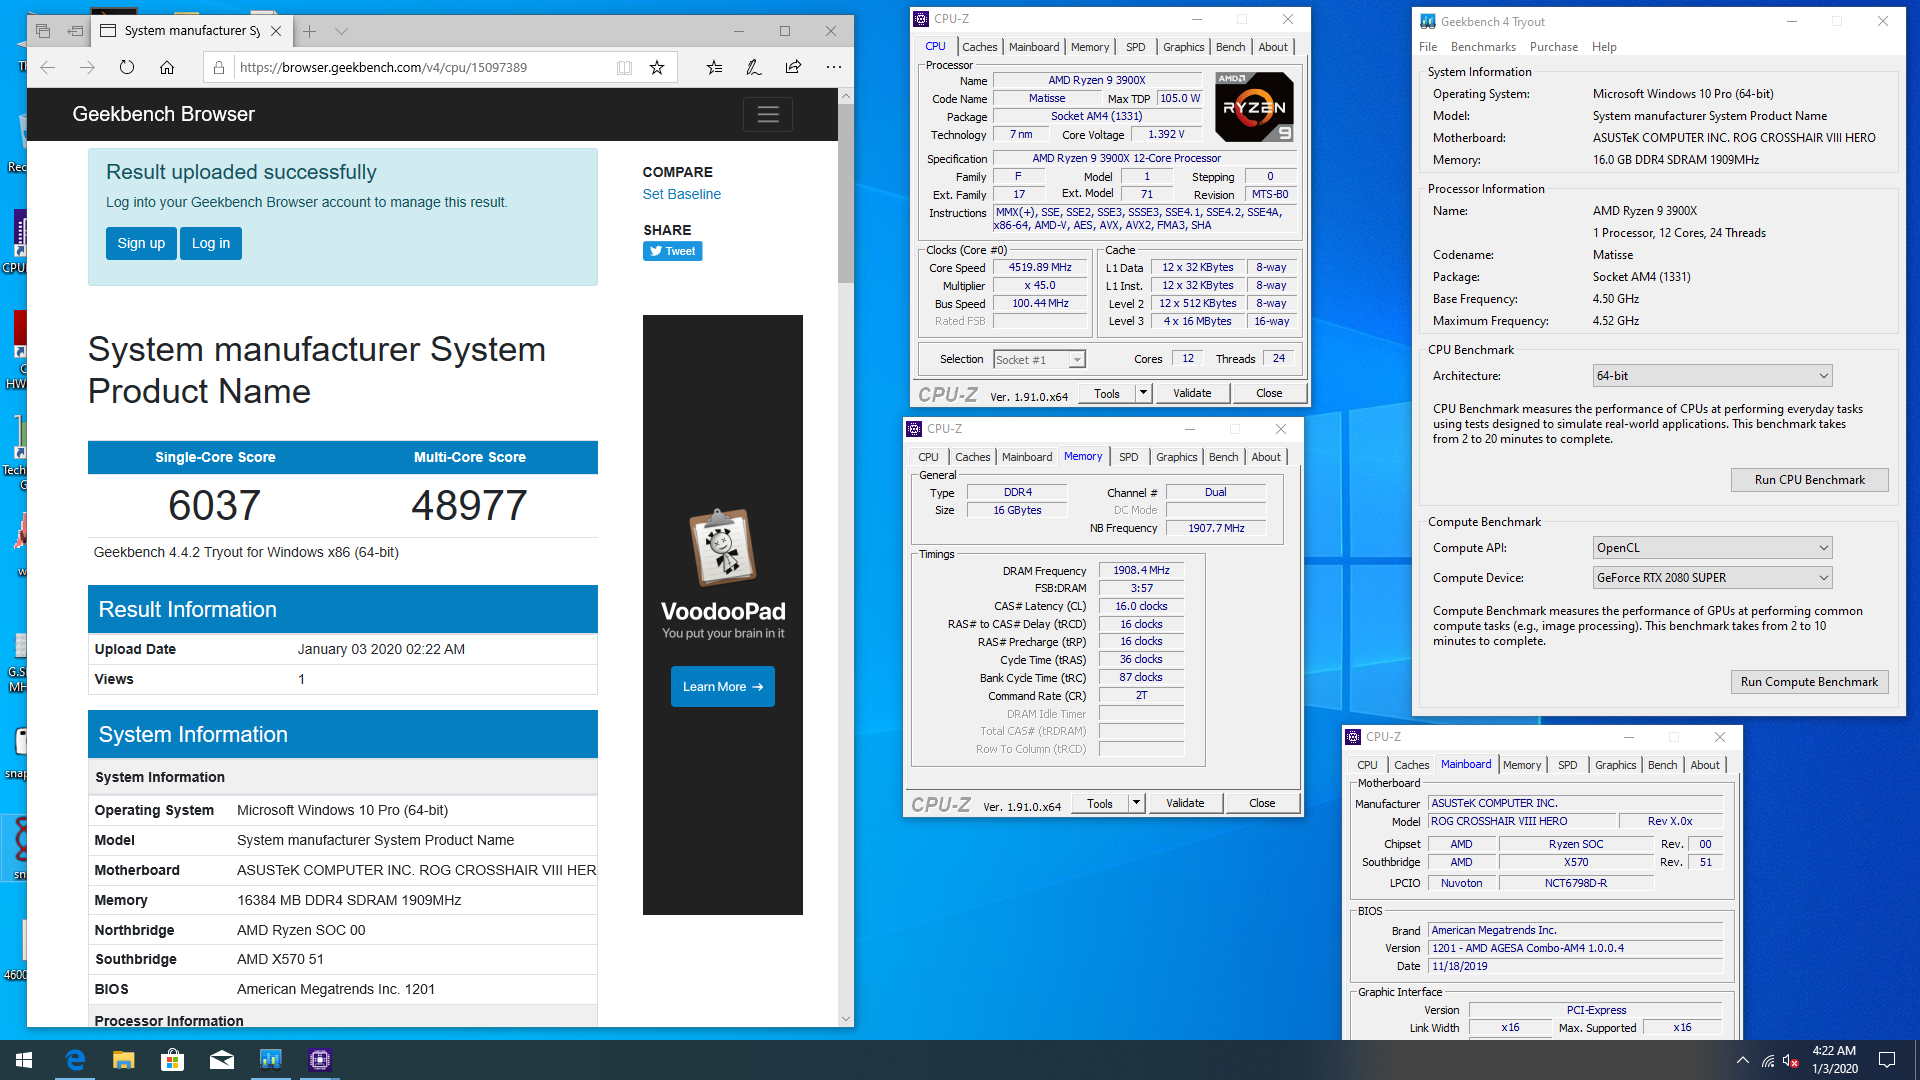Refresh the Geekbench browser page
The image size is (1920, 1080).
pyautogui.click(x=127, y=67)
